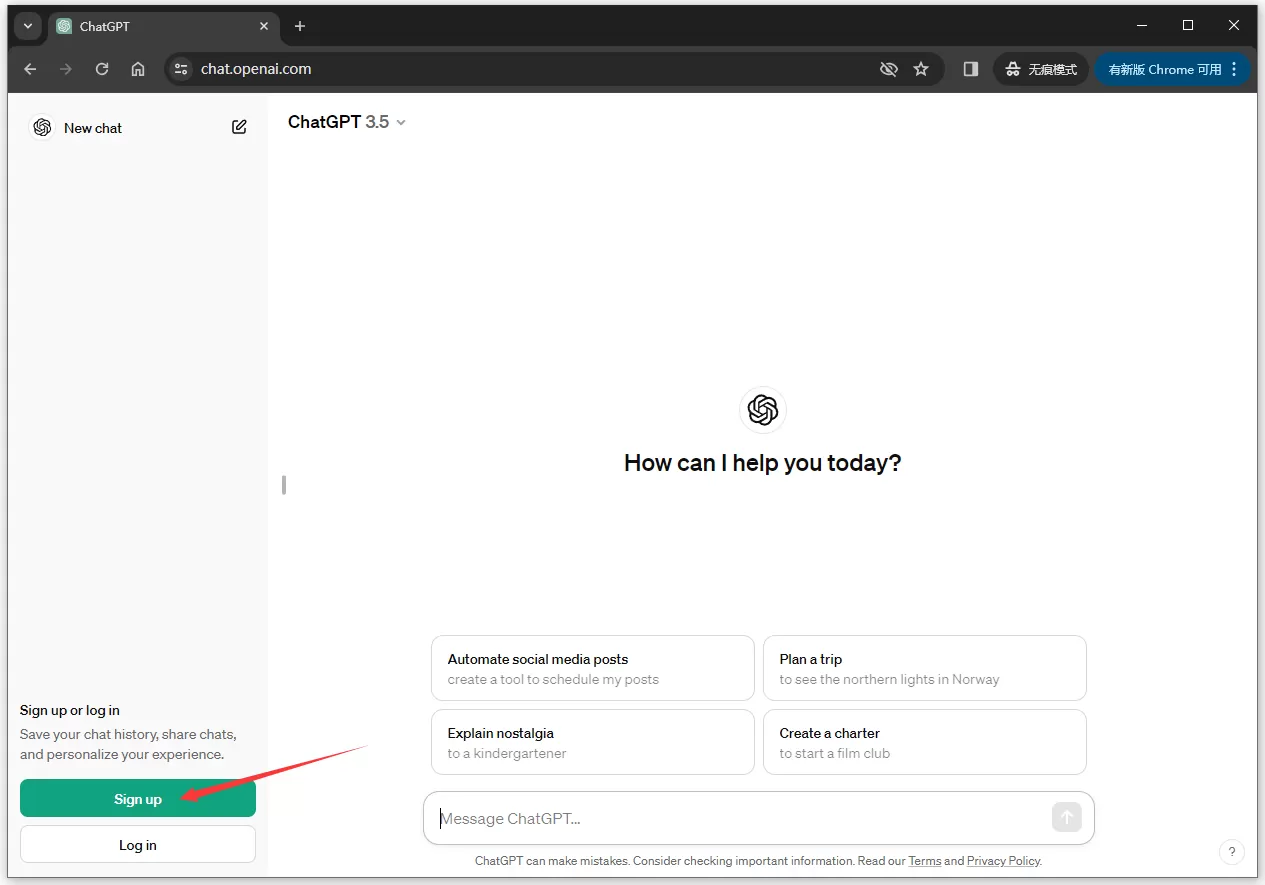This screenshot has width=1265, height=885.
Task: Select the ChatGPT browser tab
Action: coord(164,26)
